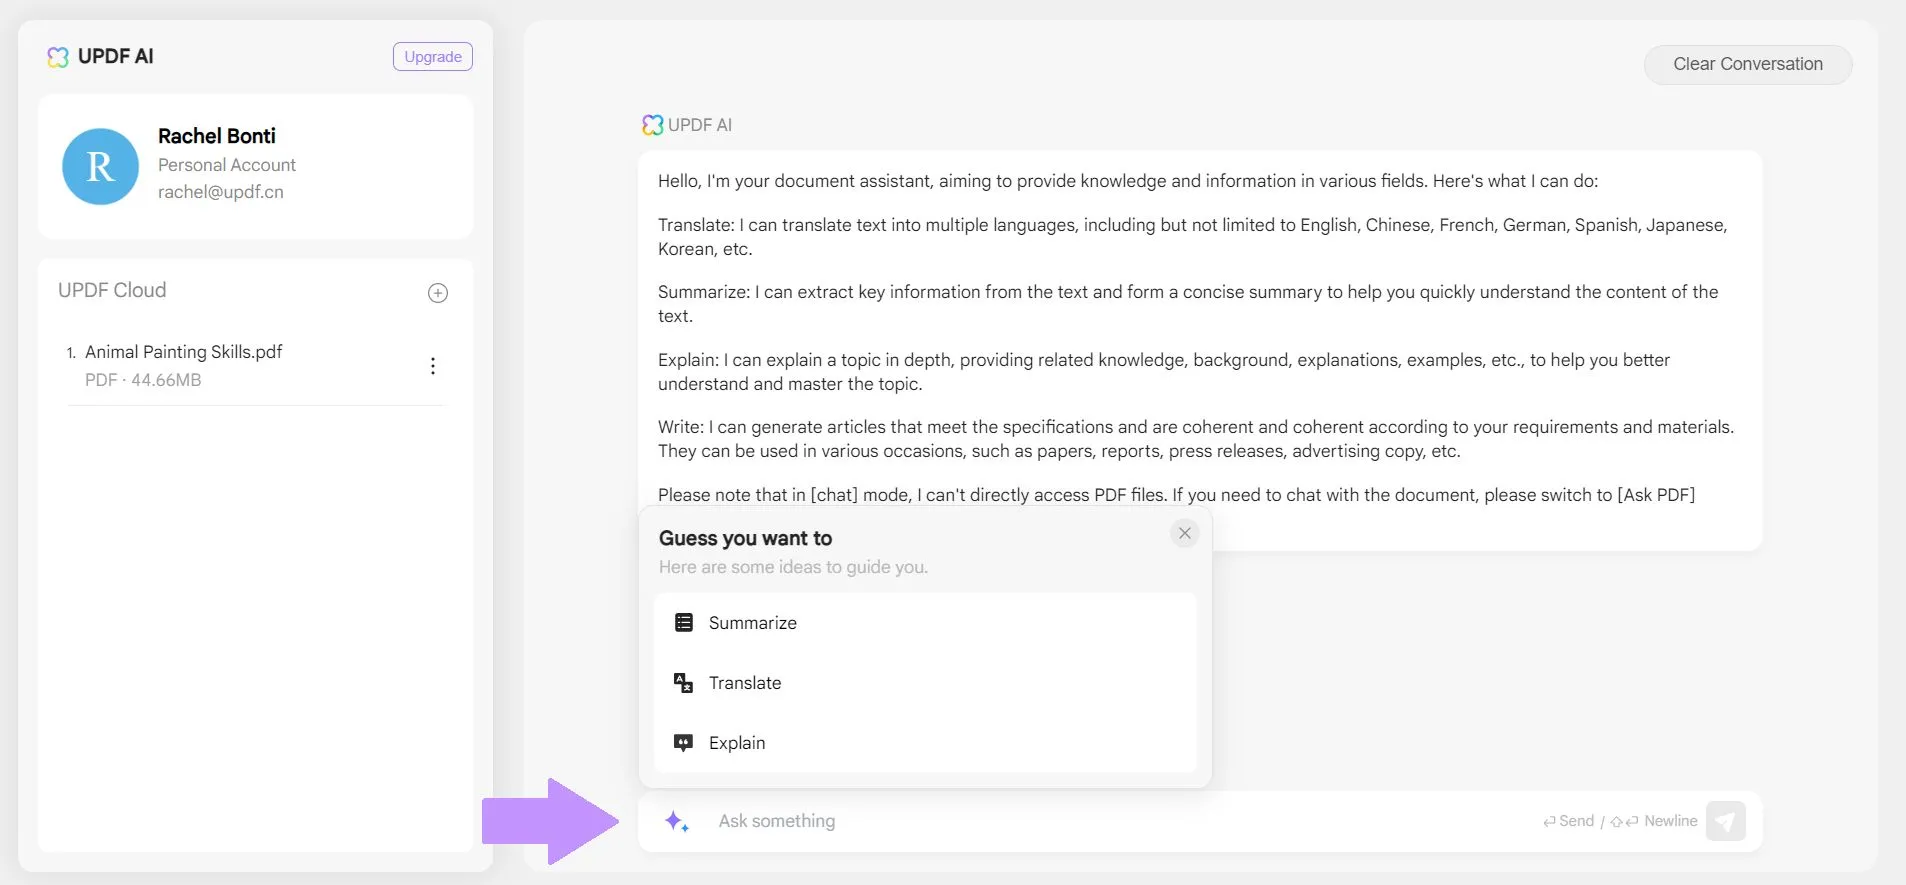The height and width of the screenshot is (885, 1906).
Task: Click the UPDF AI logo in sidebar
Action: click(58, 57)
